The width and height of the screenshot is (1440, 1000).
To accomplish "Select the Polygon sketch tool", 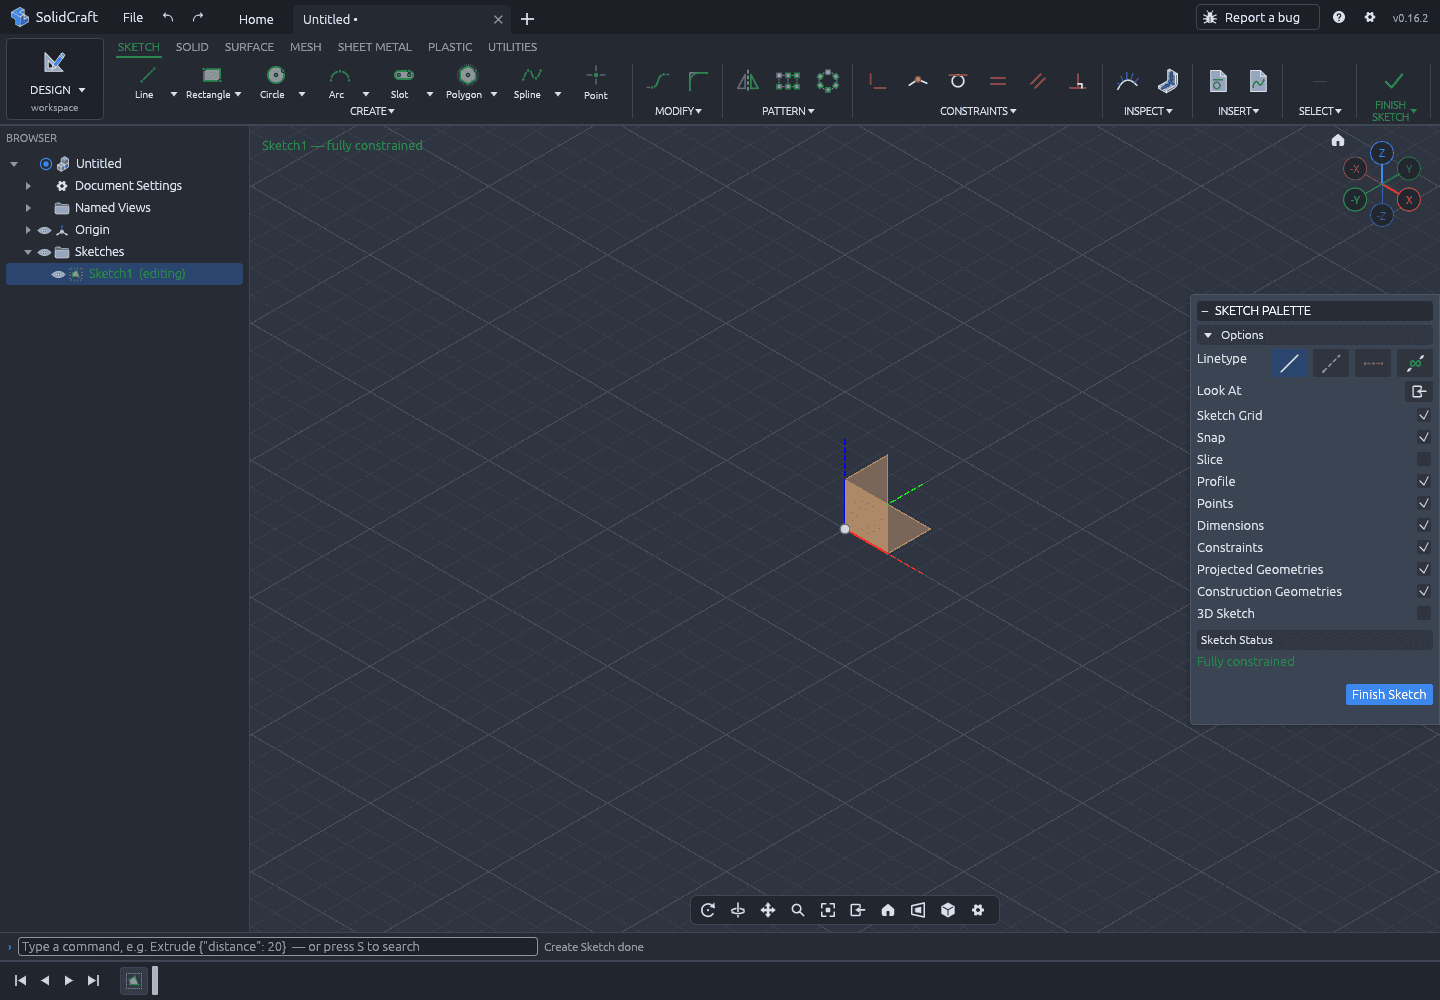I will pos(467,81).
